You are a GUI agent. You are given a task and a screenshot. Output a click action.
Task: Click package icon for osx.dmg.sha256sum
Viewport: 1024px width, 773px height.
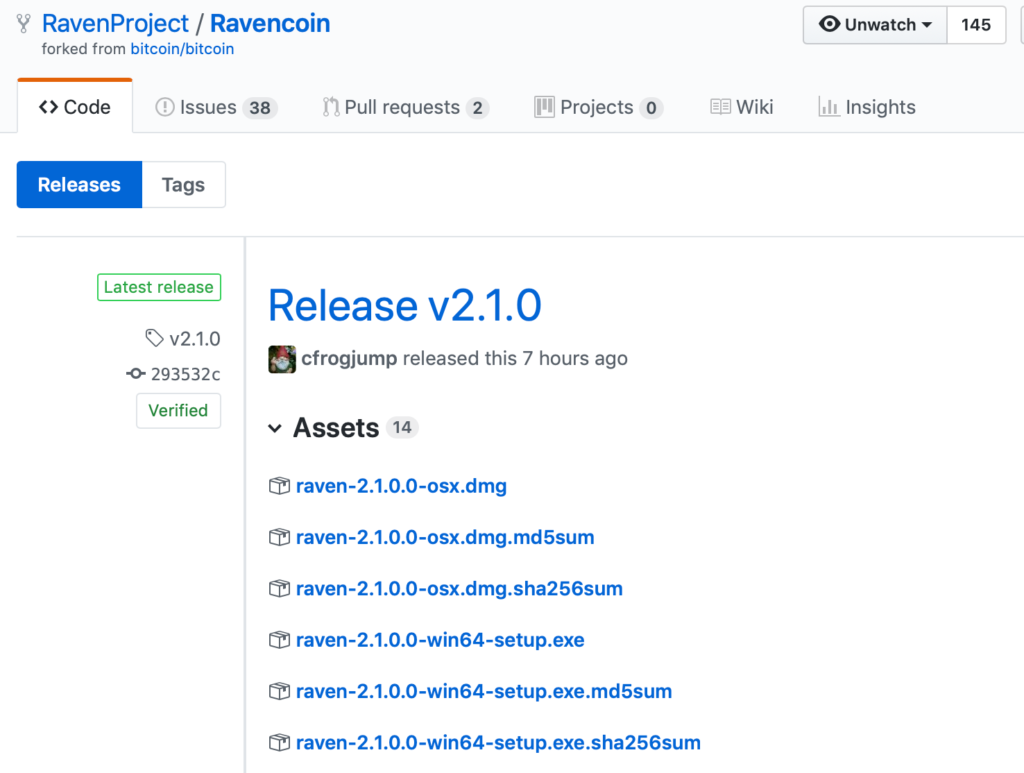coord(279,588)
